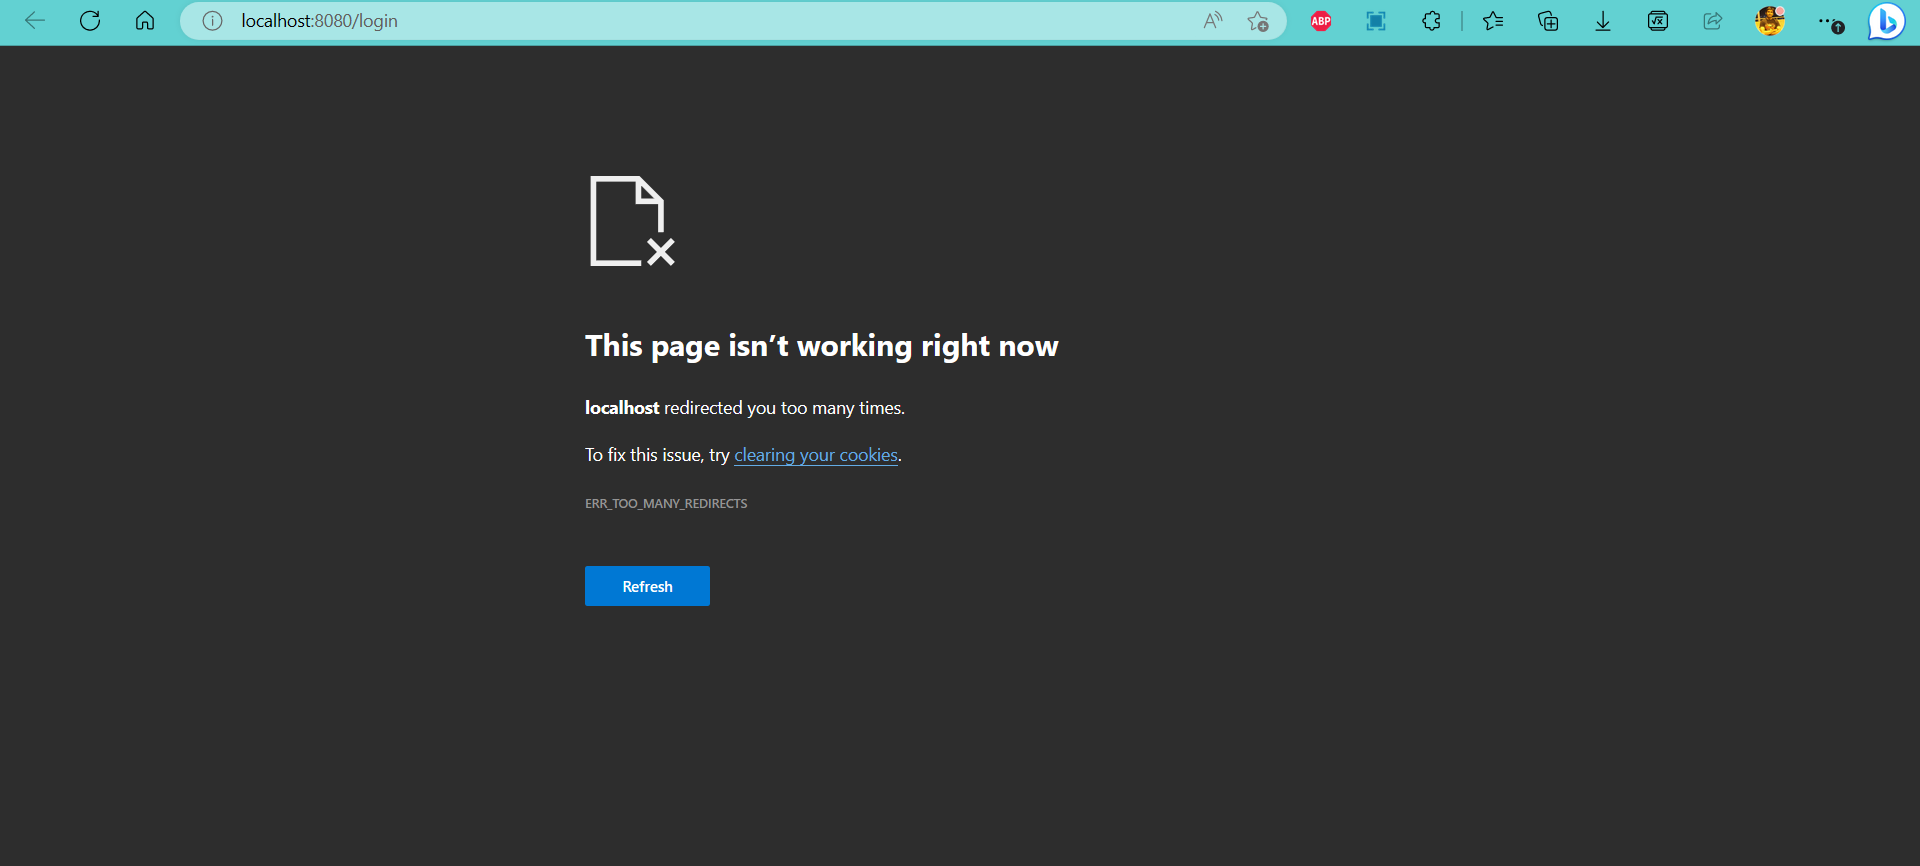Select the ERR_TOO_MANY_REDIRECTS error code text

point(666,504)
